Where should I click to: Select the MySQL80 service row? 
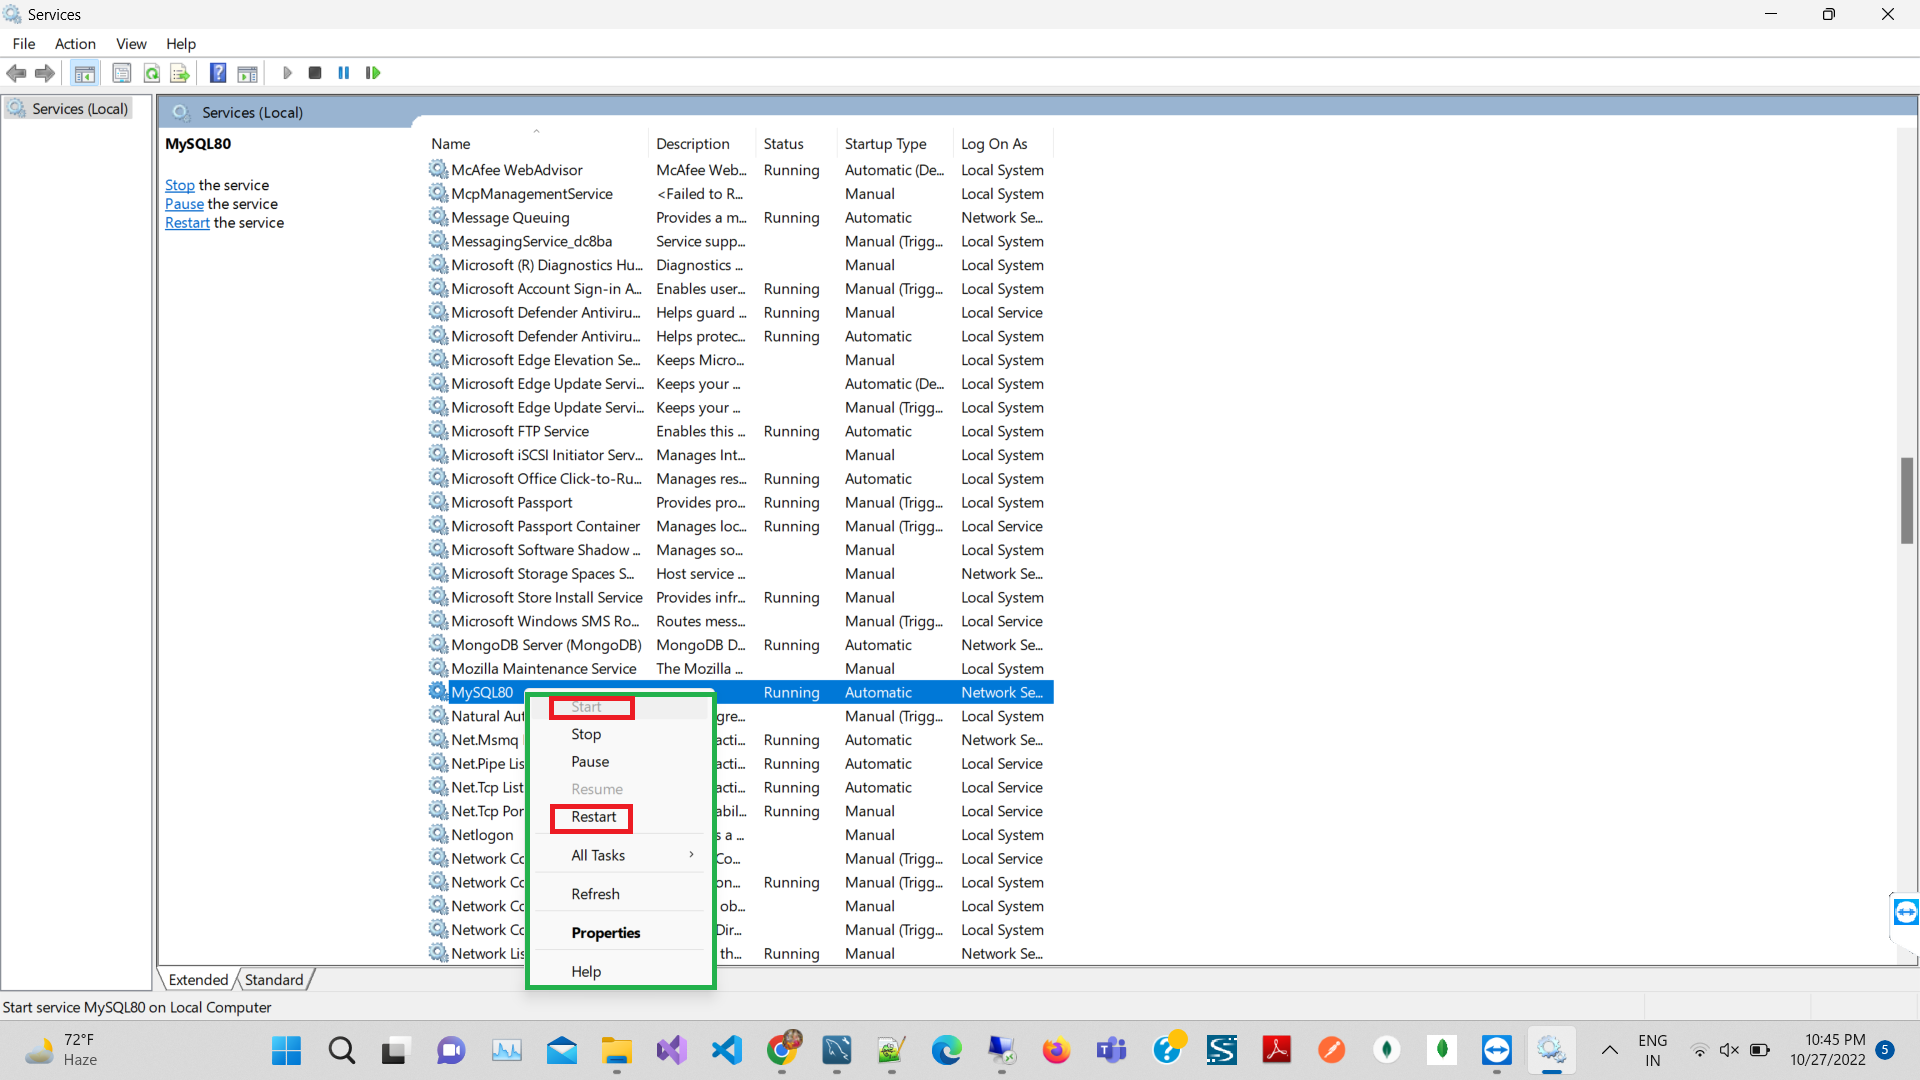click(x=740, y=692)
